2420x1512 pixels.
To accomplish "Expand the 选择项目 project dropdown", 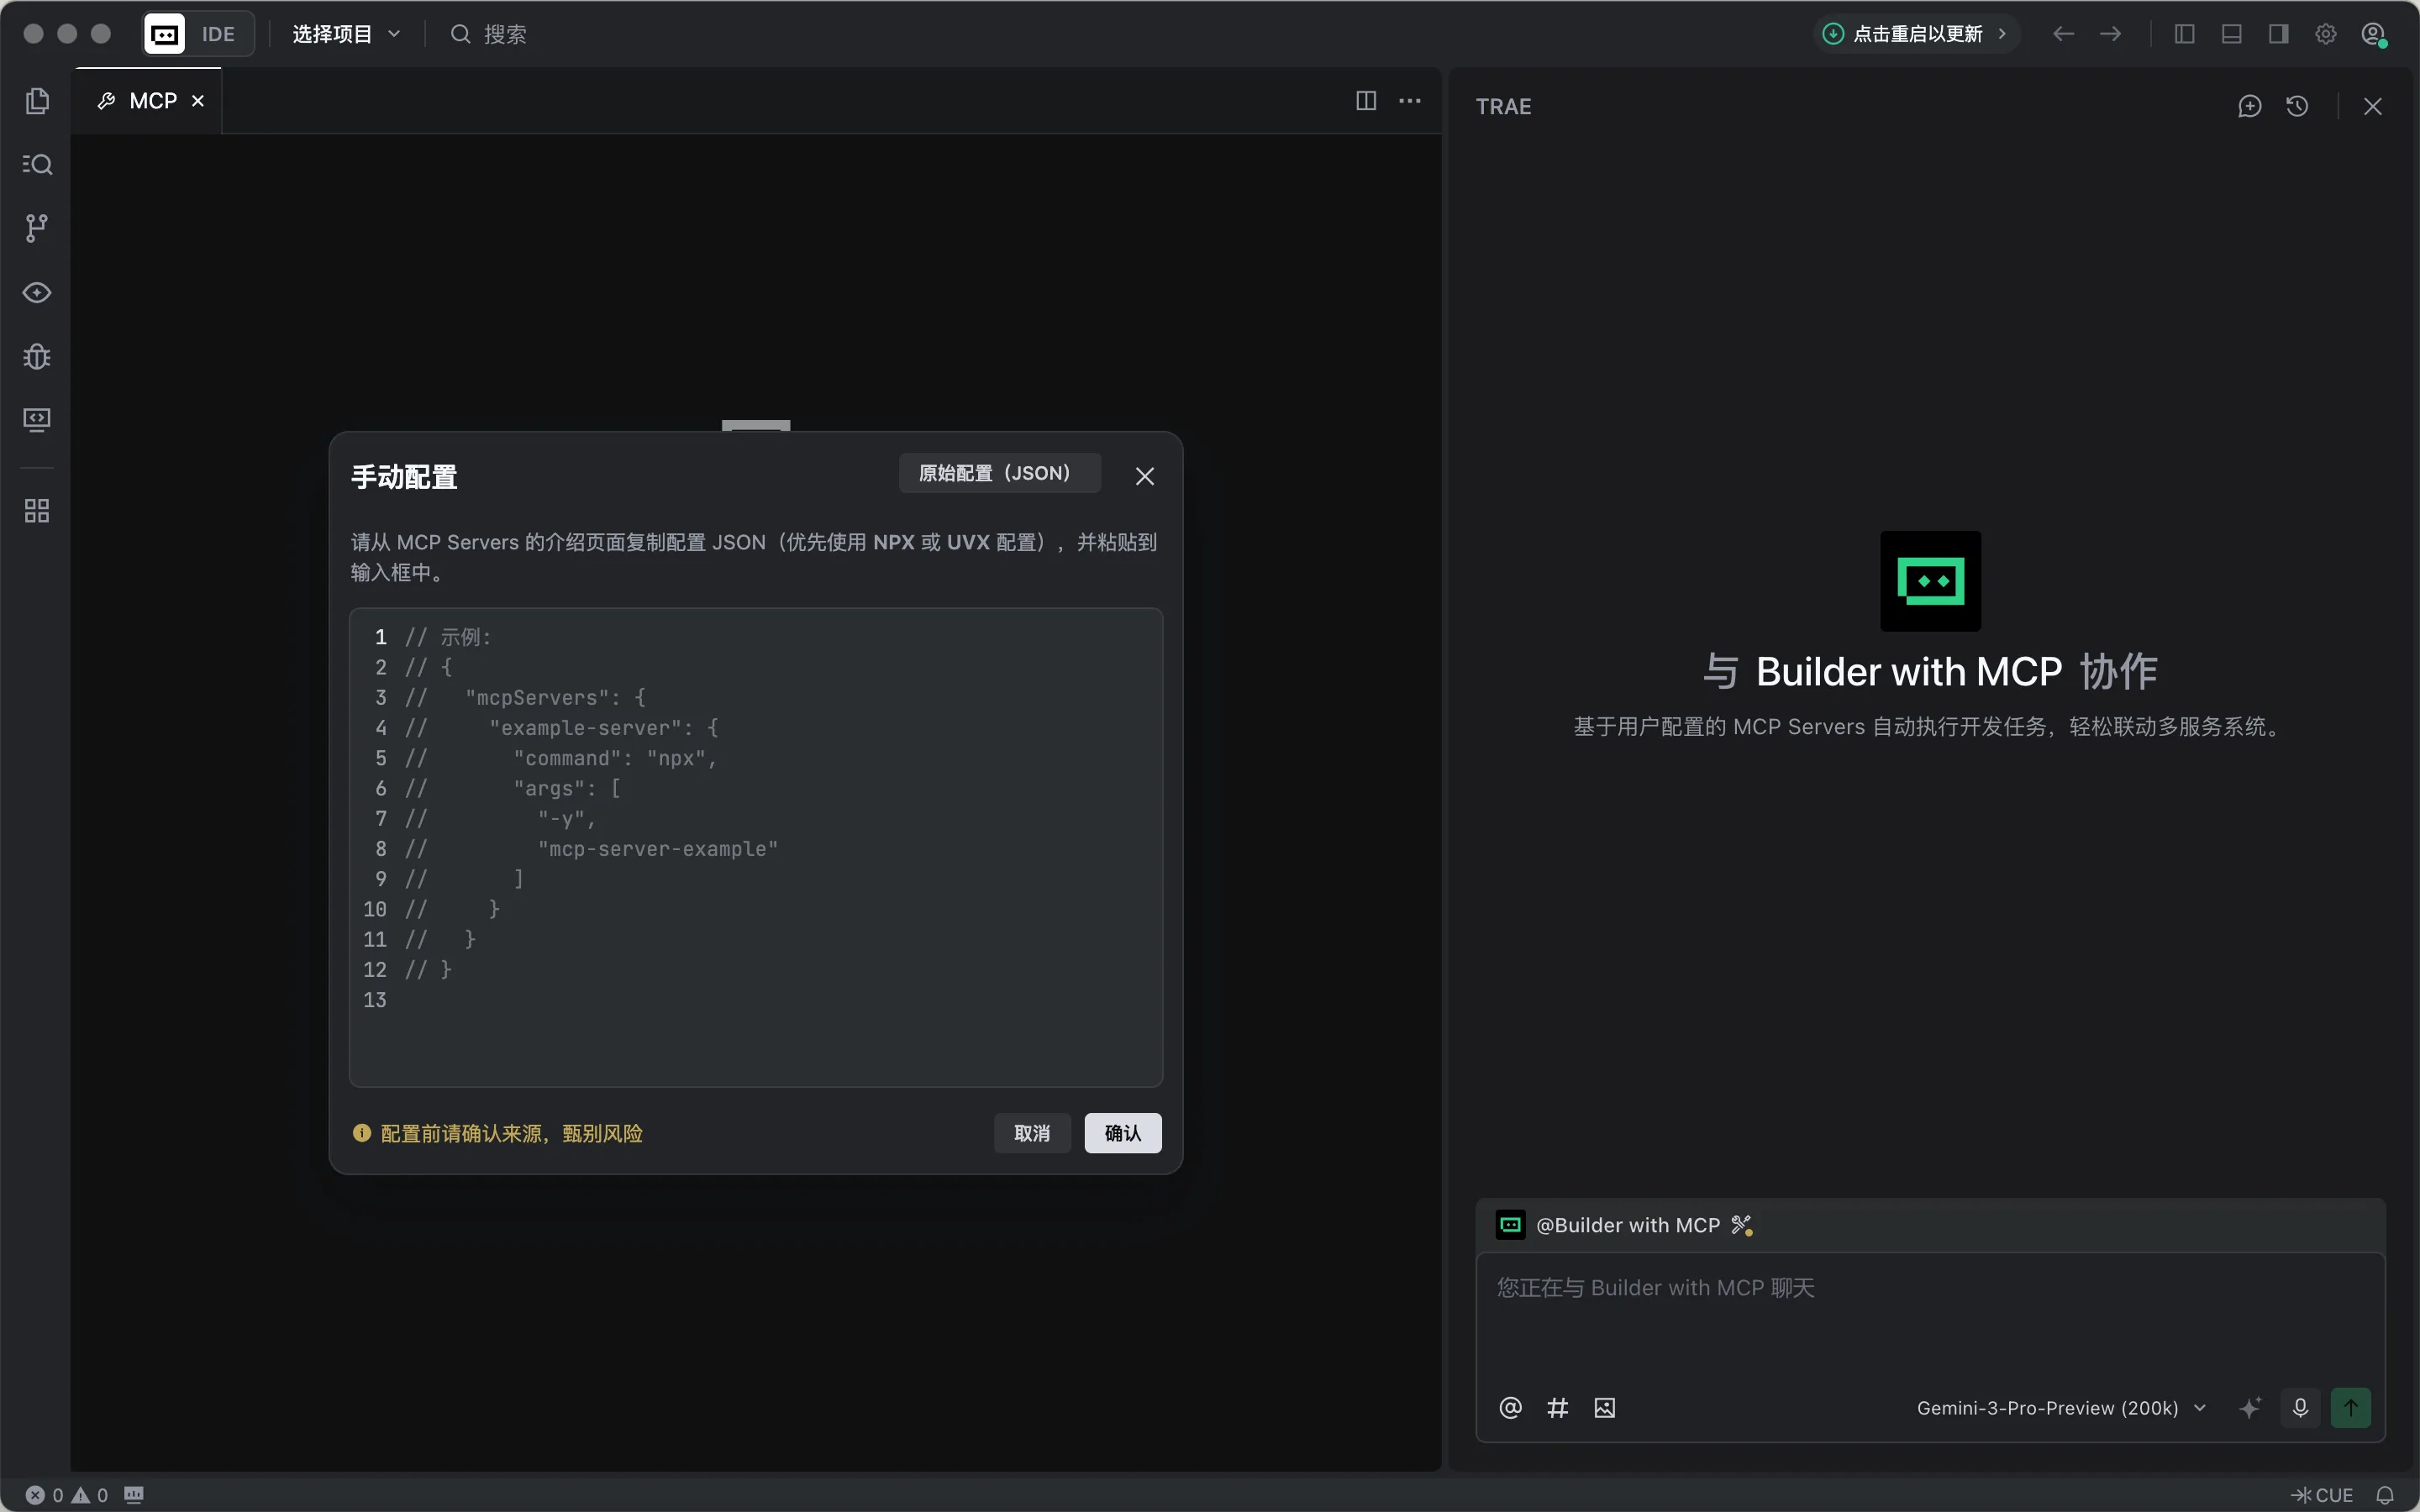I will coord(346,34).
